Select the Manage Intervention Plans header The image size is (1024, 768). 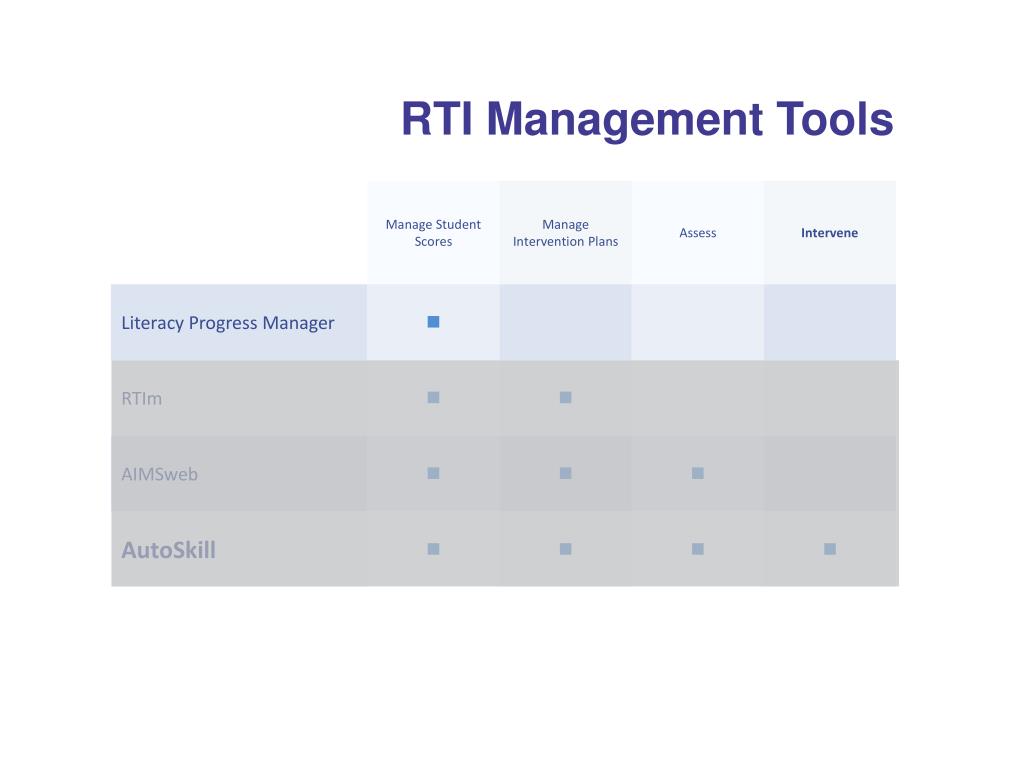point(565,232)
